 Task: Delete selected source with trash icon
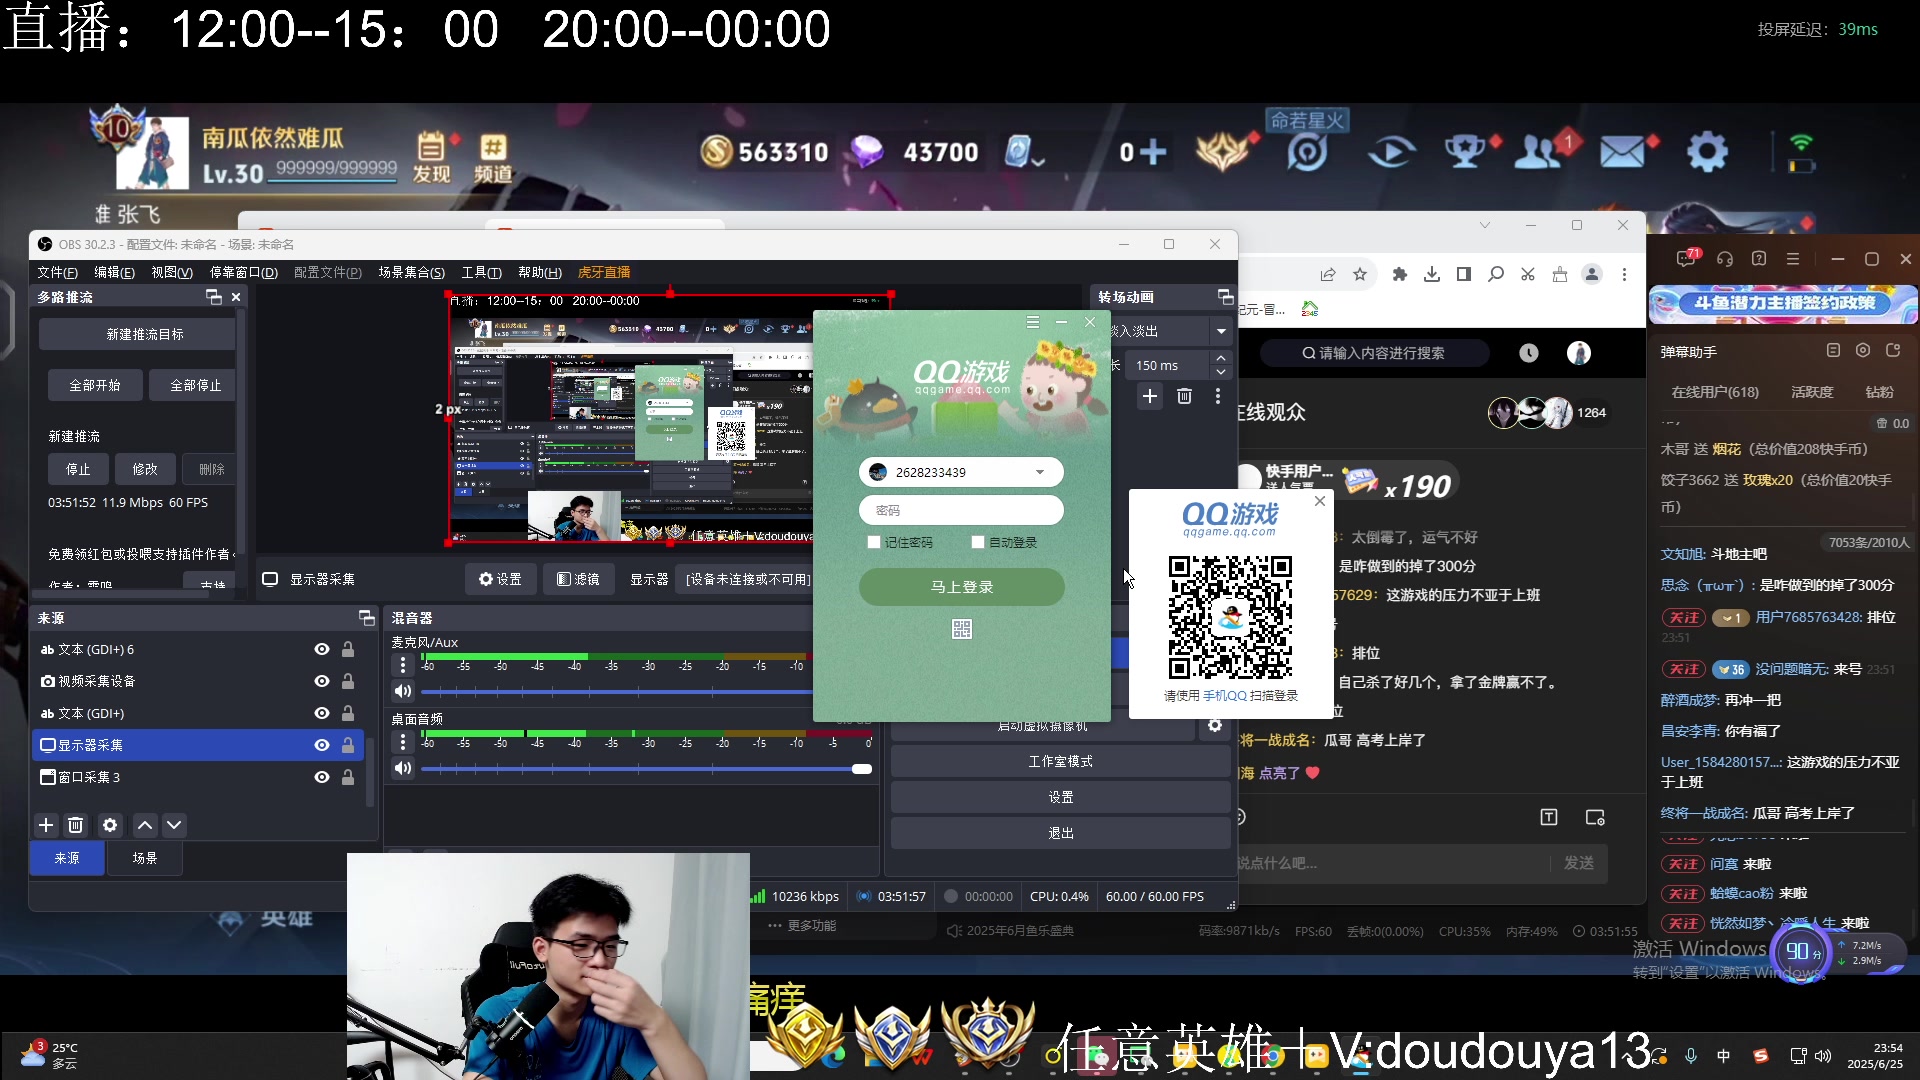76,825
